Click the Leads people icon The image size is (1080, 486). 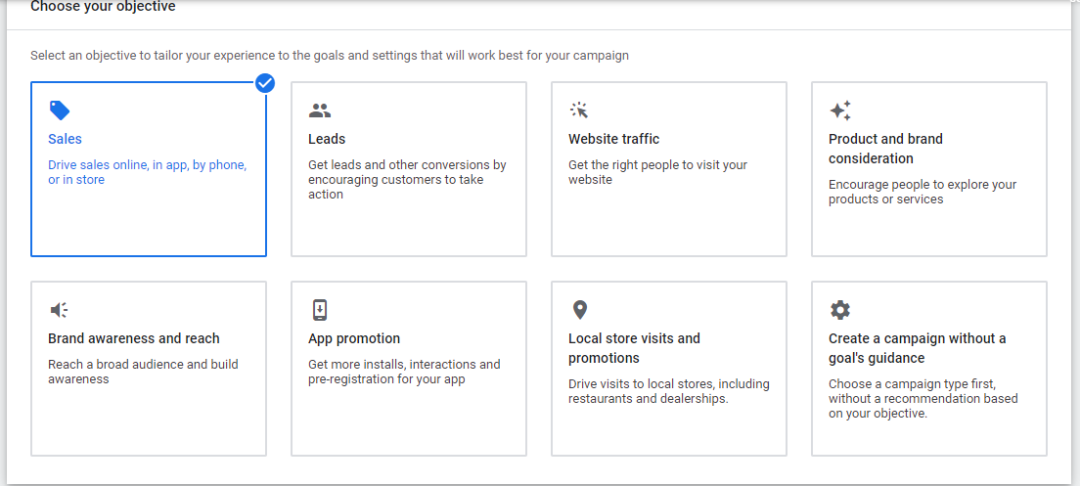point(320,110)
